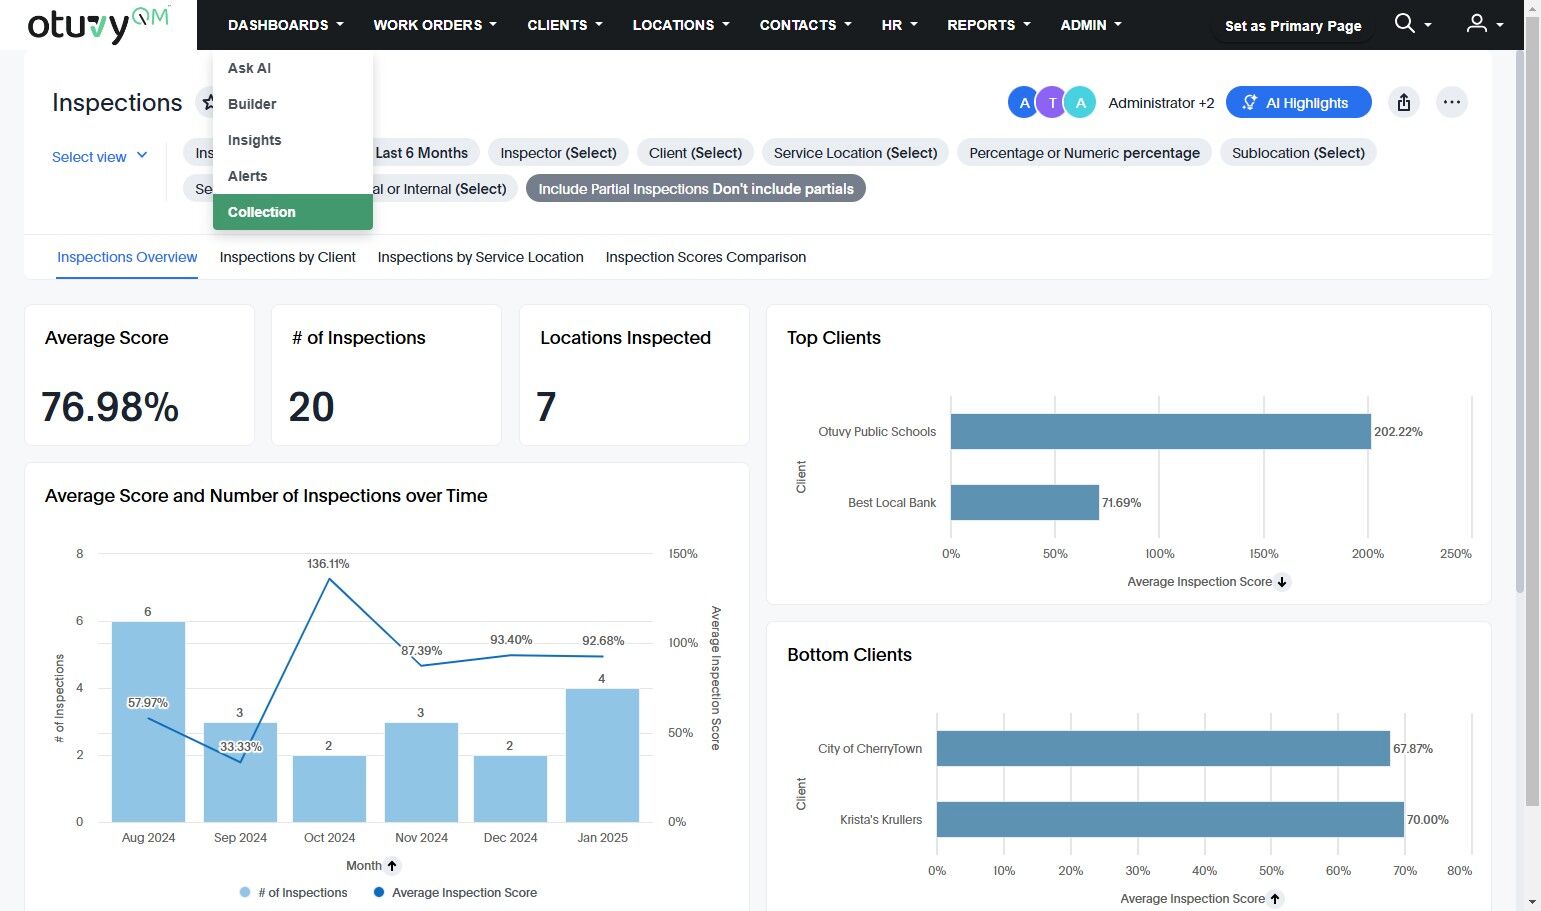Toggle sort arrow beside Month axis label
Image resolution: width=1541 pixels, height=911 pixels.
click(x=392, y=866)
